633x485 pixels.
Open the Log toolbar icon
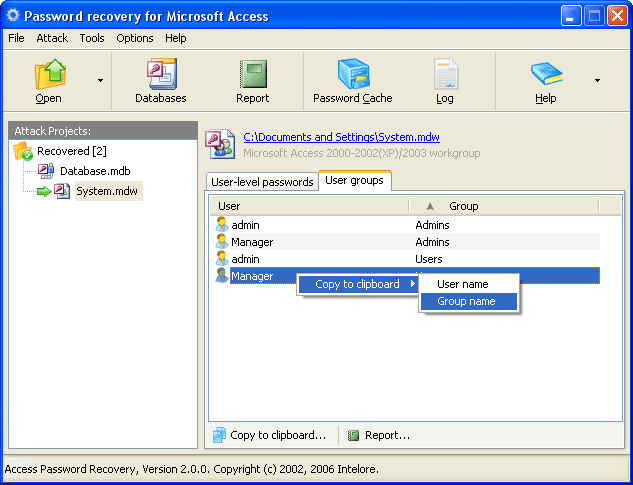pyautogui.click(x=445, y=74)
